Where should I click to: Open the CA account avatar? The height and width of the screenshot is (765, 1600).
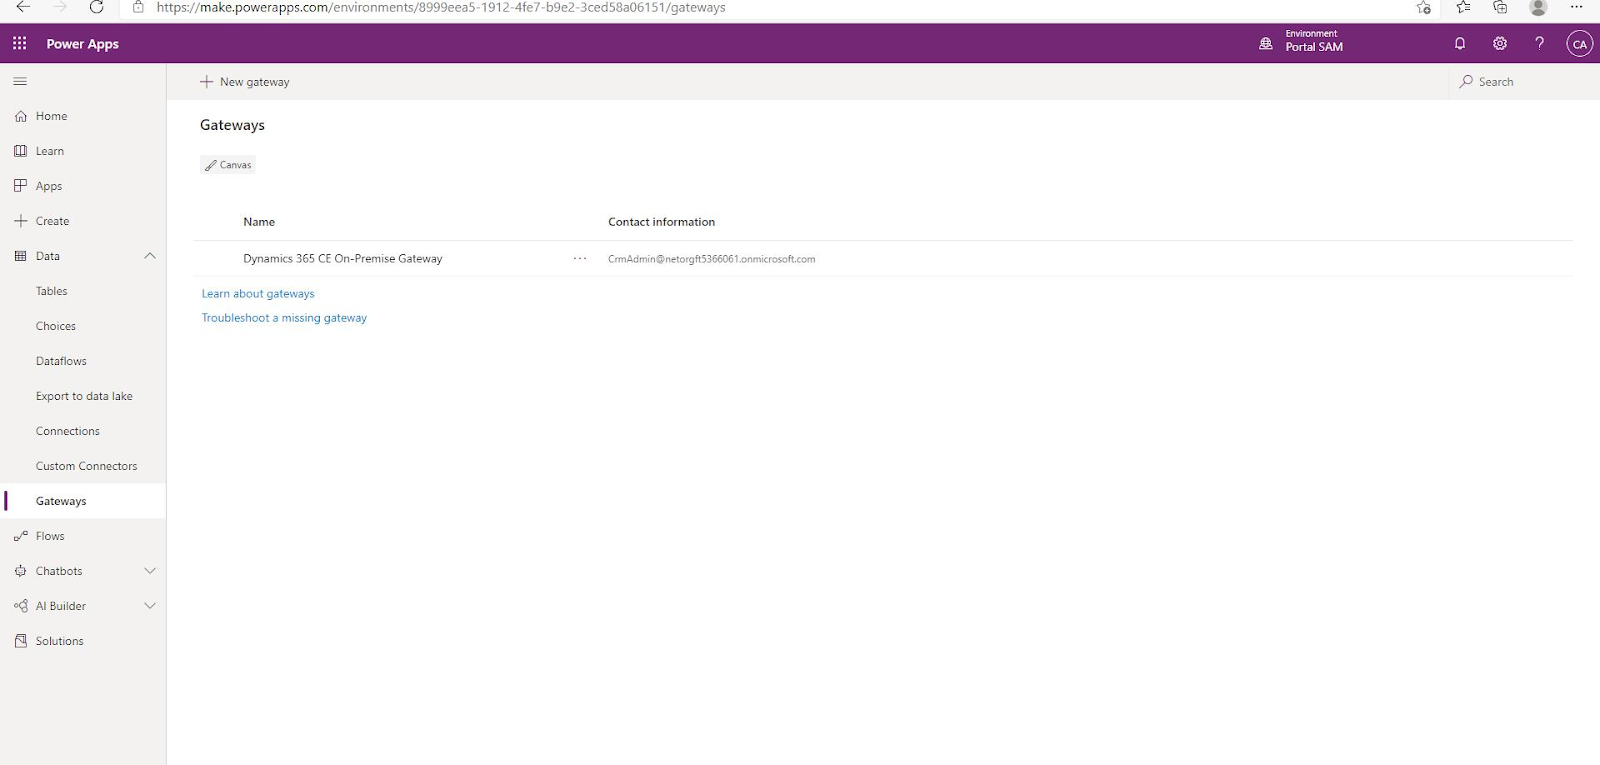click(x=1580, y=44)
